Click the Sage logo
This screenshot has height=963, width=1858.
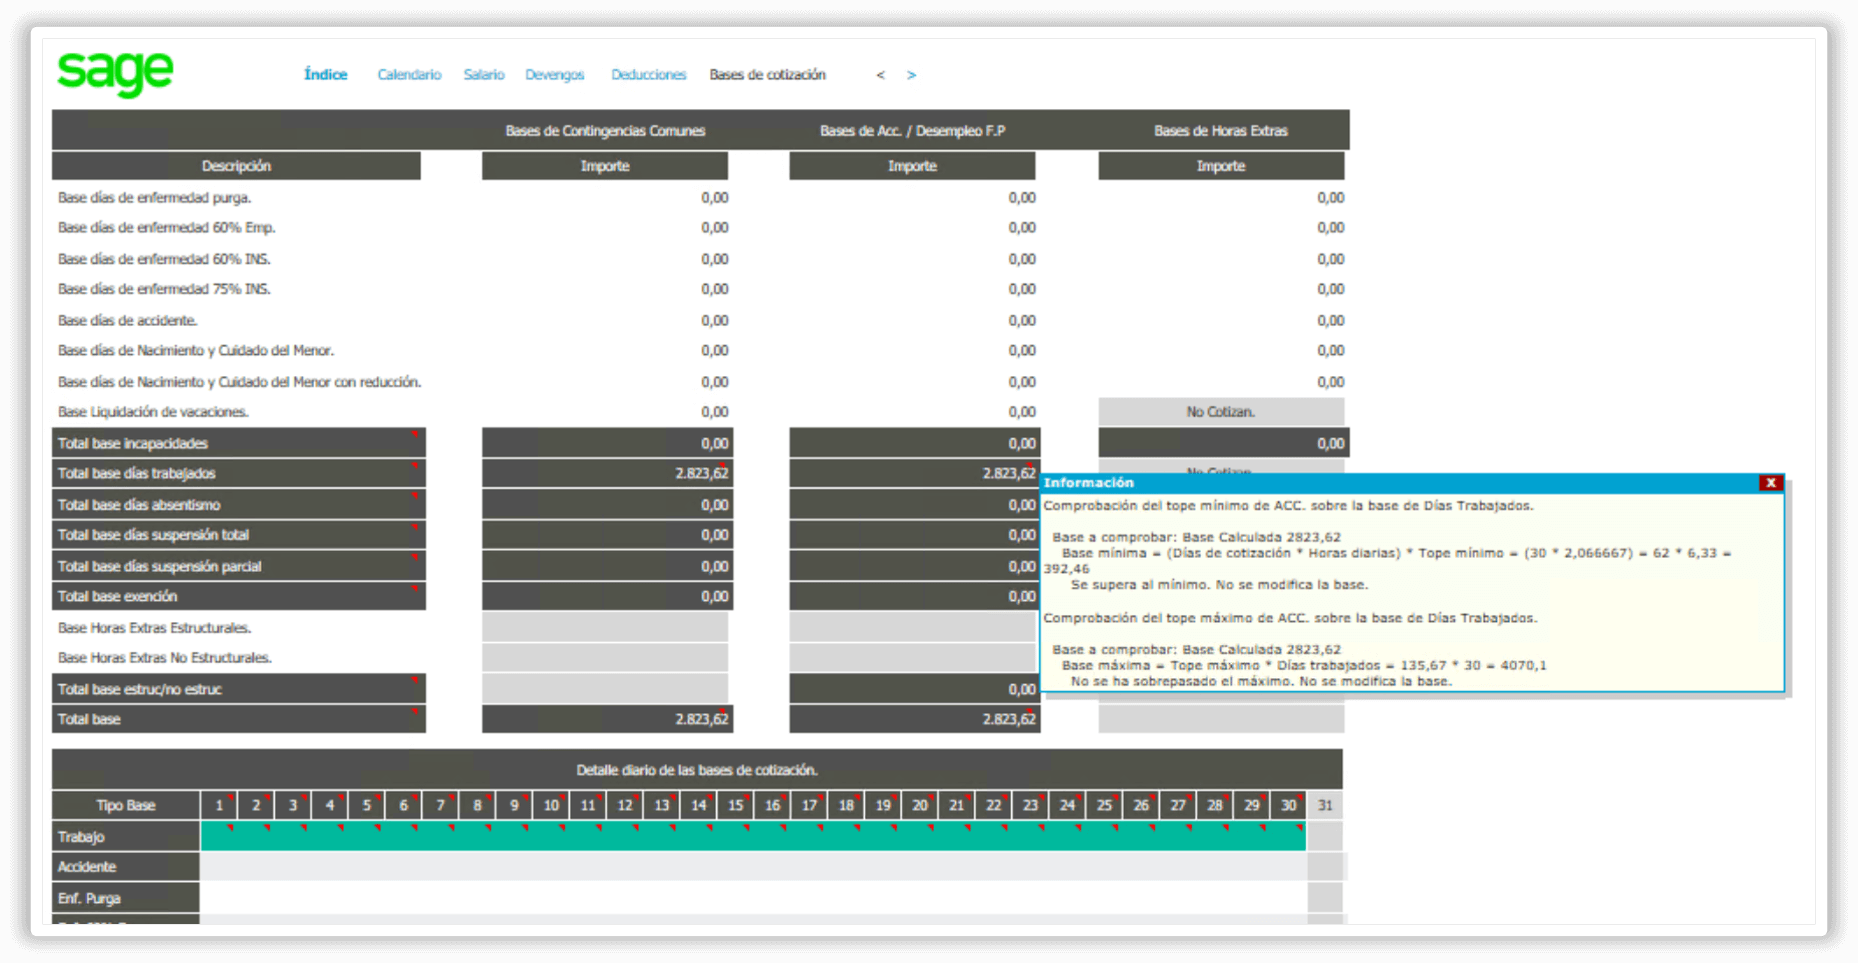tap(115, 73)
